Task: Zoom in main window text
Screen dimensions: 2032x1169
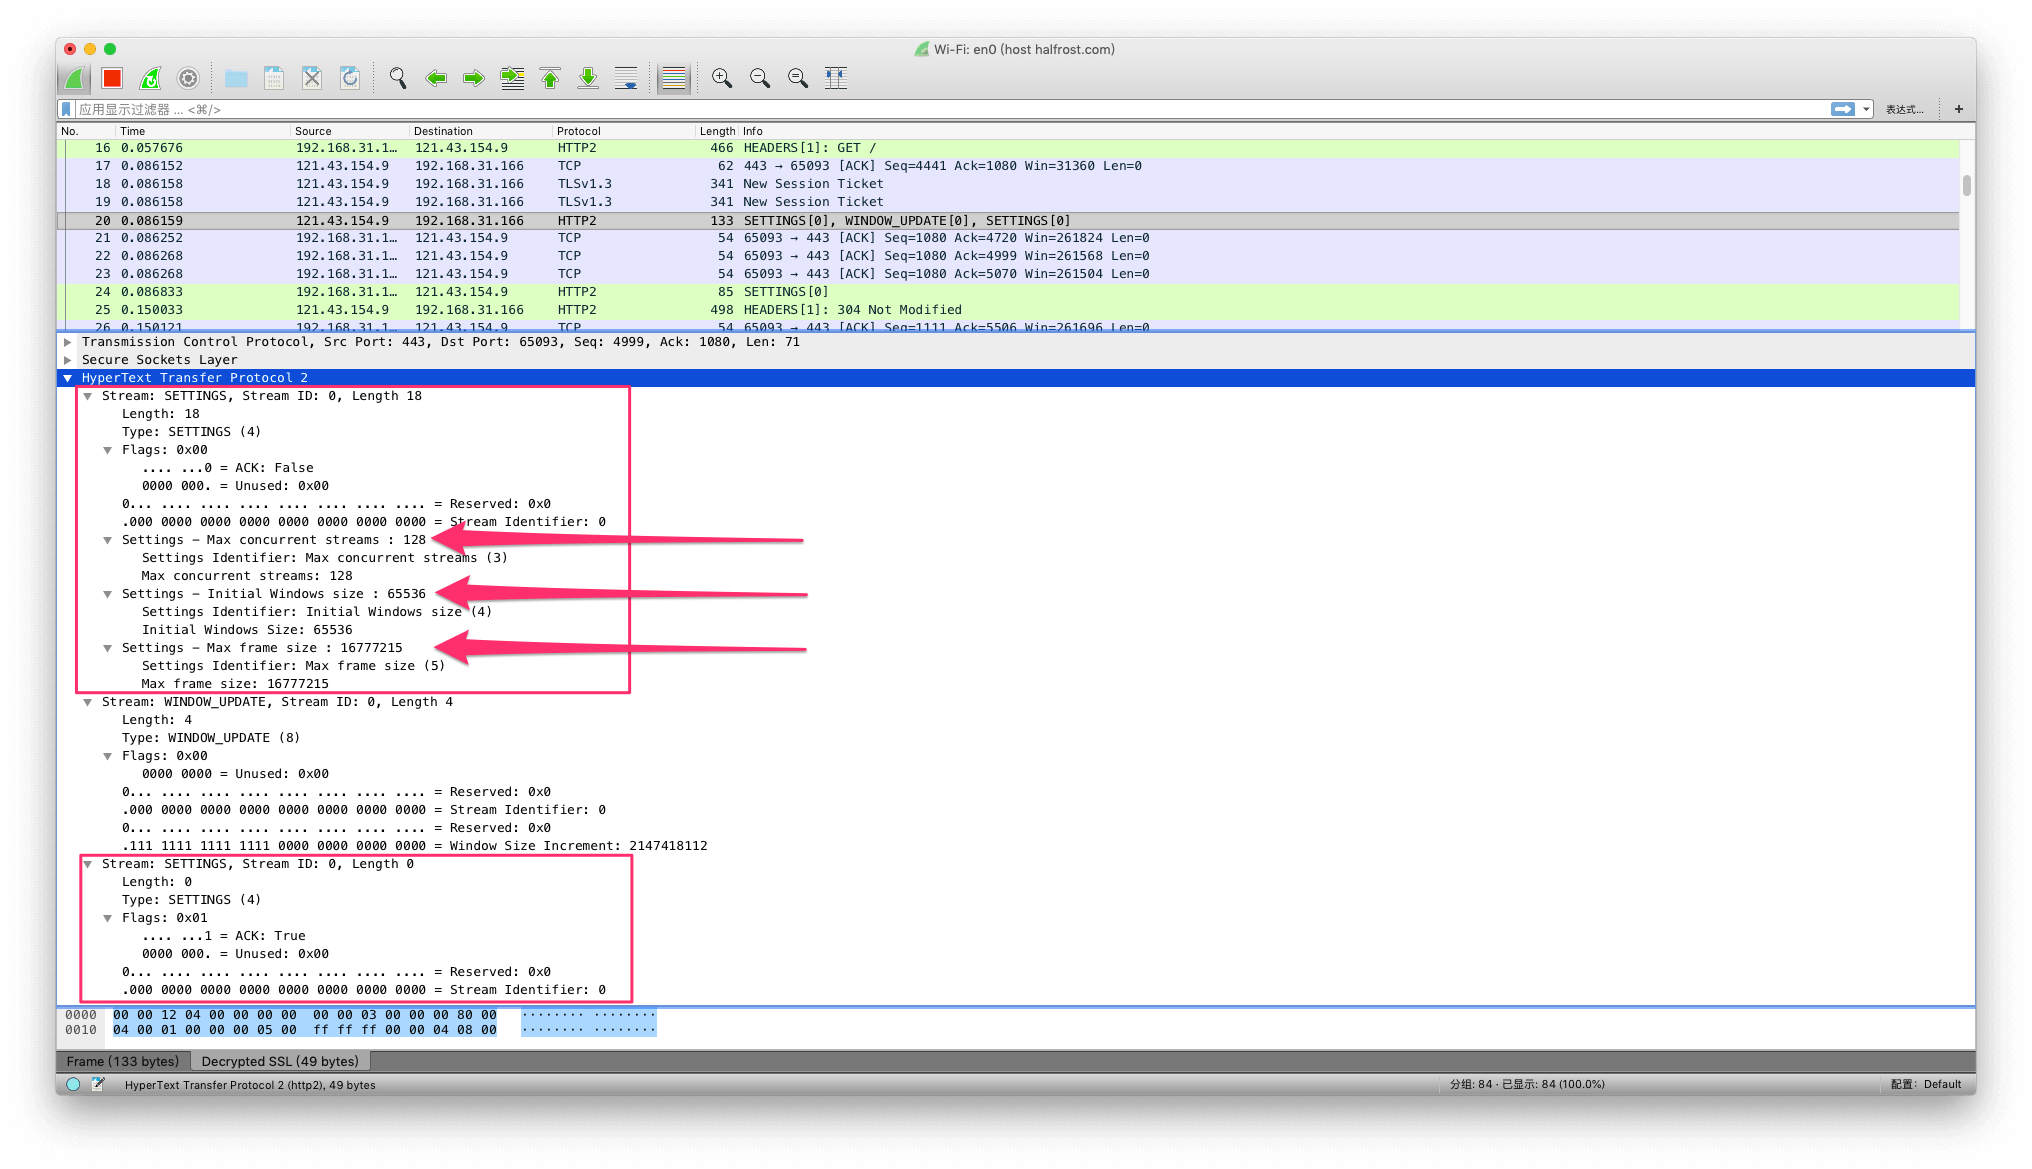Action: (722, 78)
